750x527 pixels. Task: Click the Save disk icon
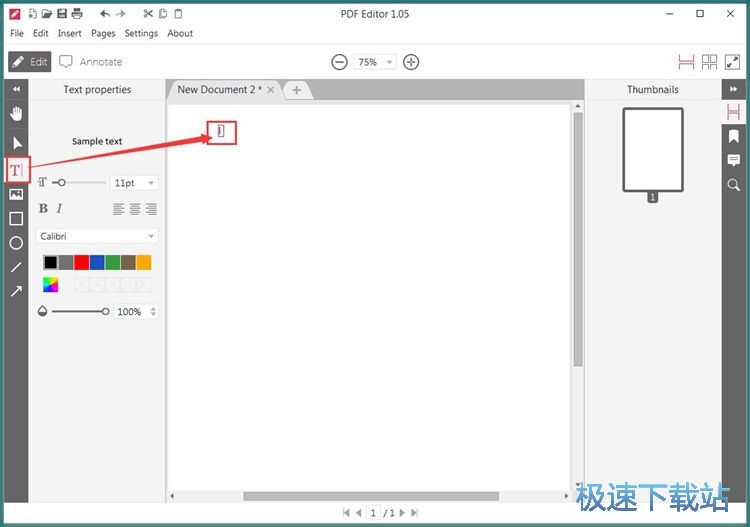62,13
